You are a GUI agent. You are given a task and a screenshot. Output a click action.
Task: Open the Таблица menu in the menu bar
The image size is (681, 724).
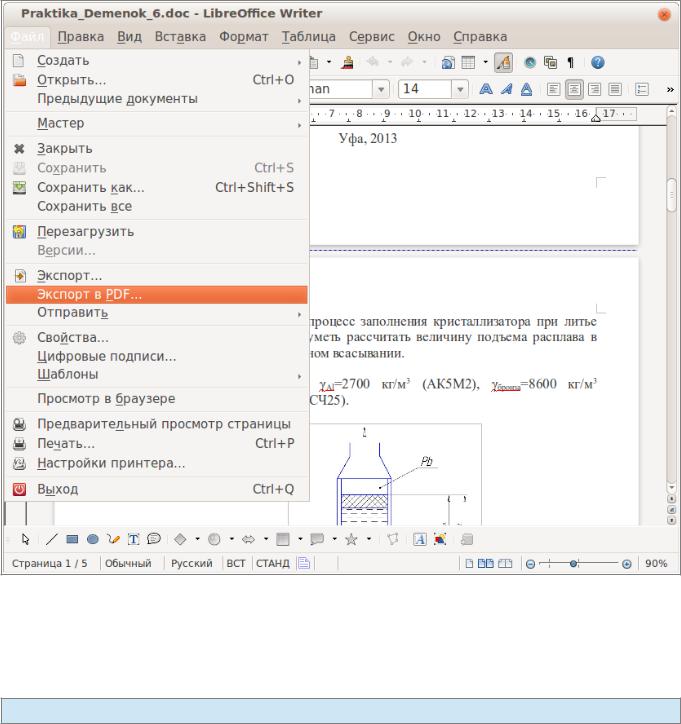tap(309, 36)
